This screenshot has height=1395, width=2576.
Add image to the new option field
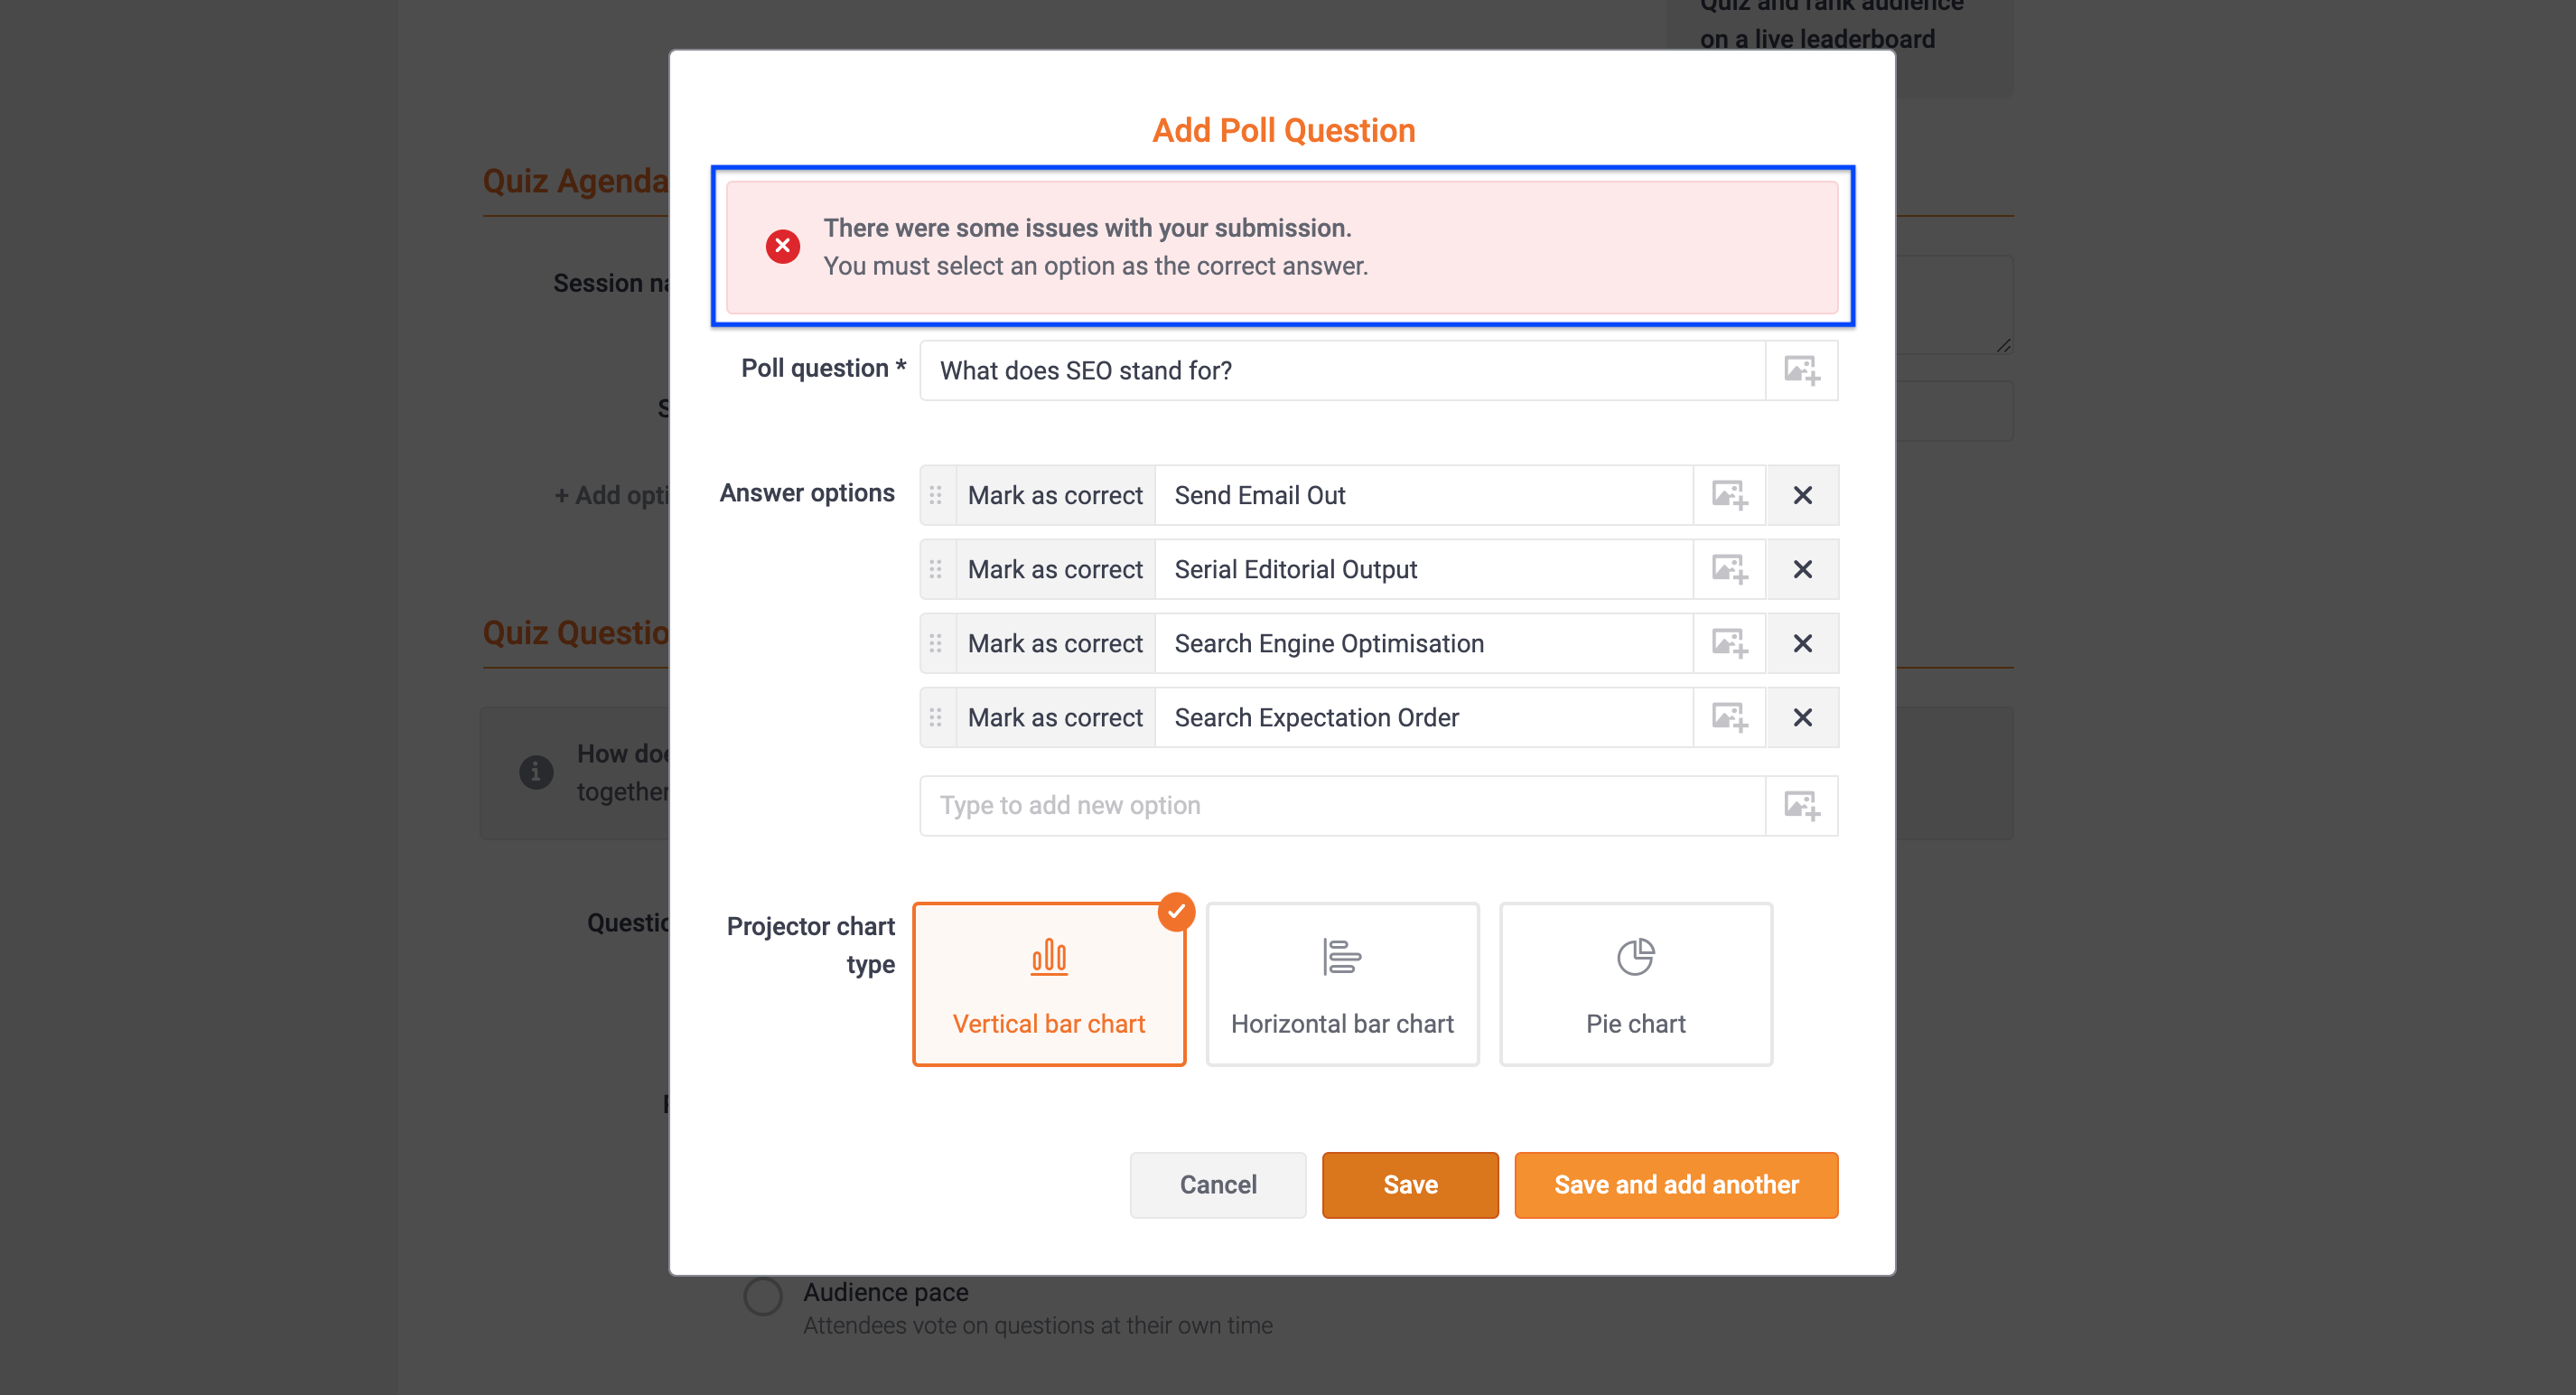coord(1801,805)
